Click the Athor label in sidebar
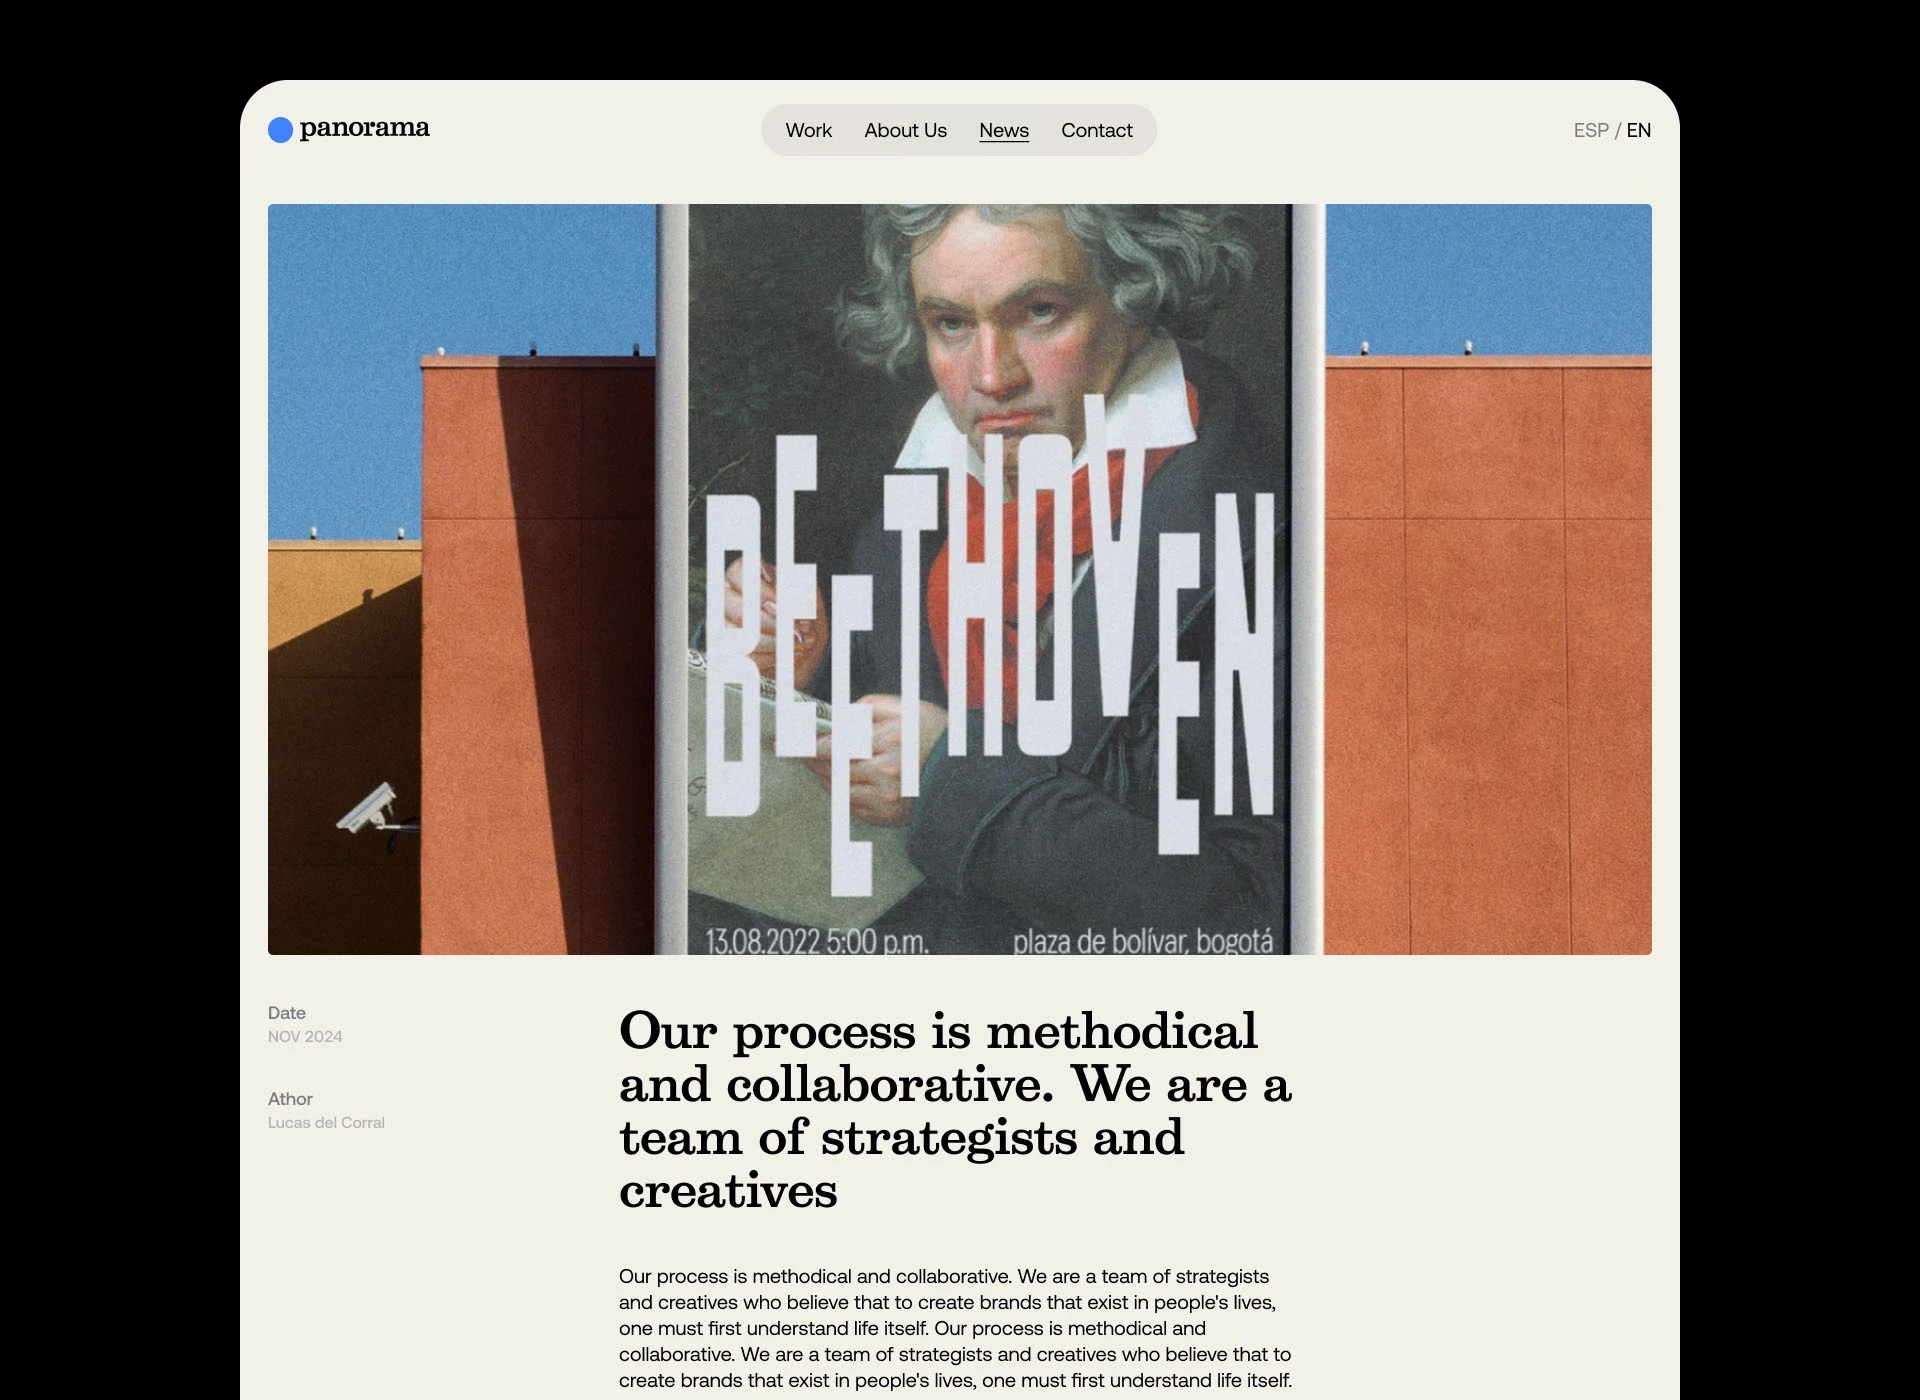The height and width of the screenshot is (1400, 1920). pyautogui.click(x=290, y=1099)
